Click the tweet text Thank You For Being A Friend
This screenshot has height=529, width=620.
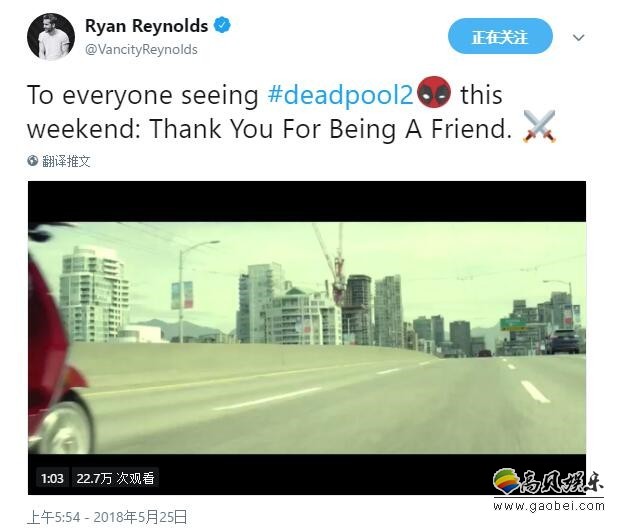click(331, 129)
